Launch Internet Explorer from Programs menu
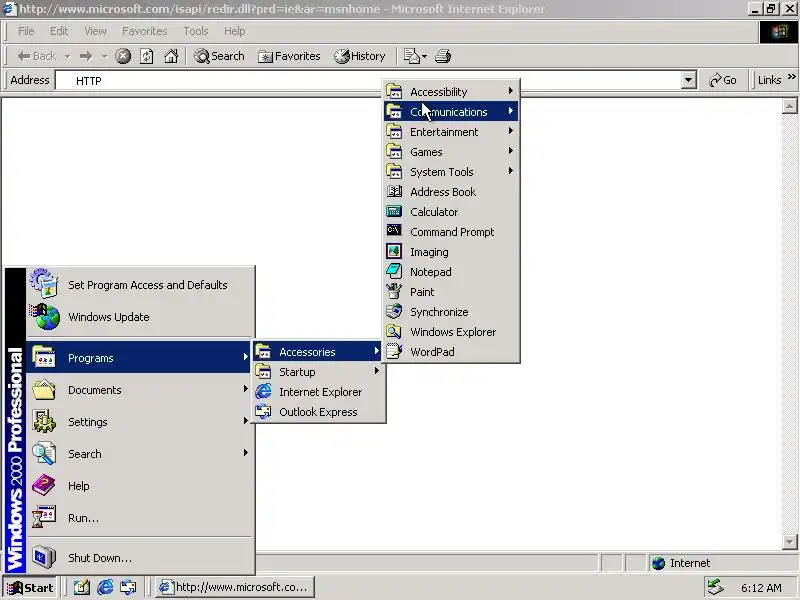The height and width of the screenshot is (600, 800). coord(319,392)
